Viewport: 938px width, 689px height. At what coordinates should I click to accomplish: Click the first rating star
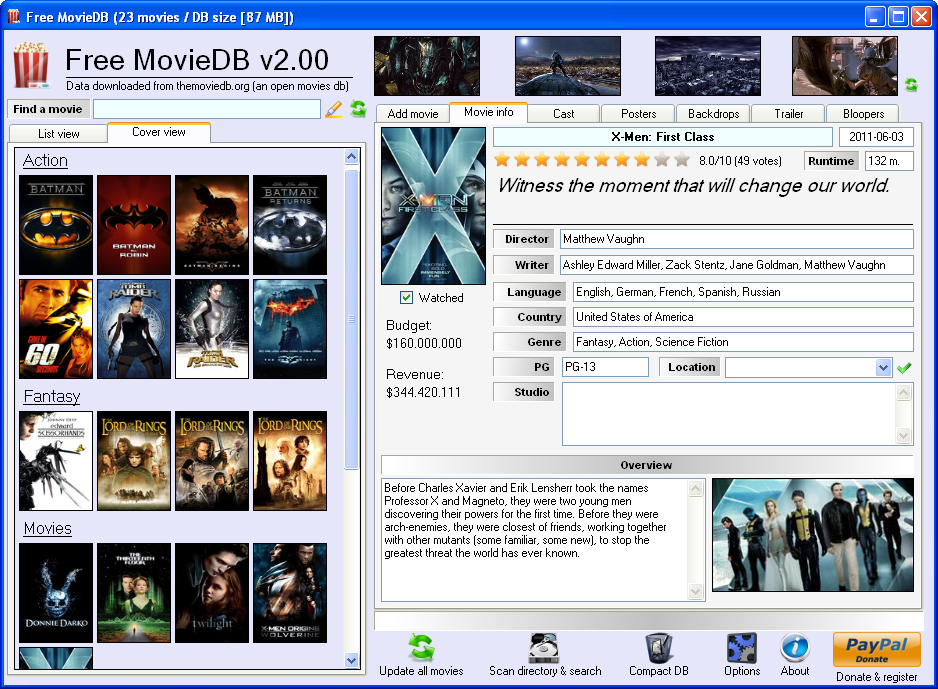tap(502, 159)
